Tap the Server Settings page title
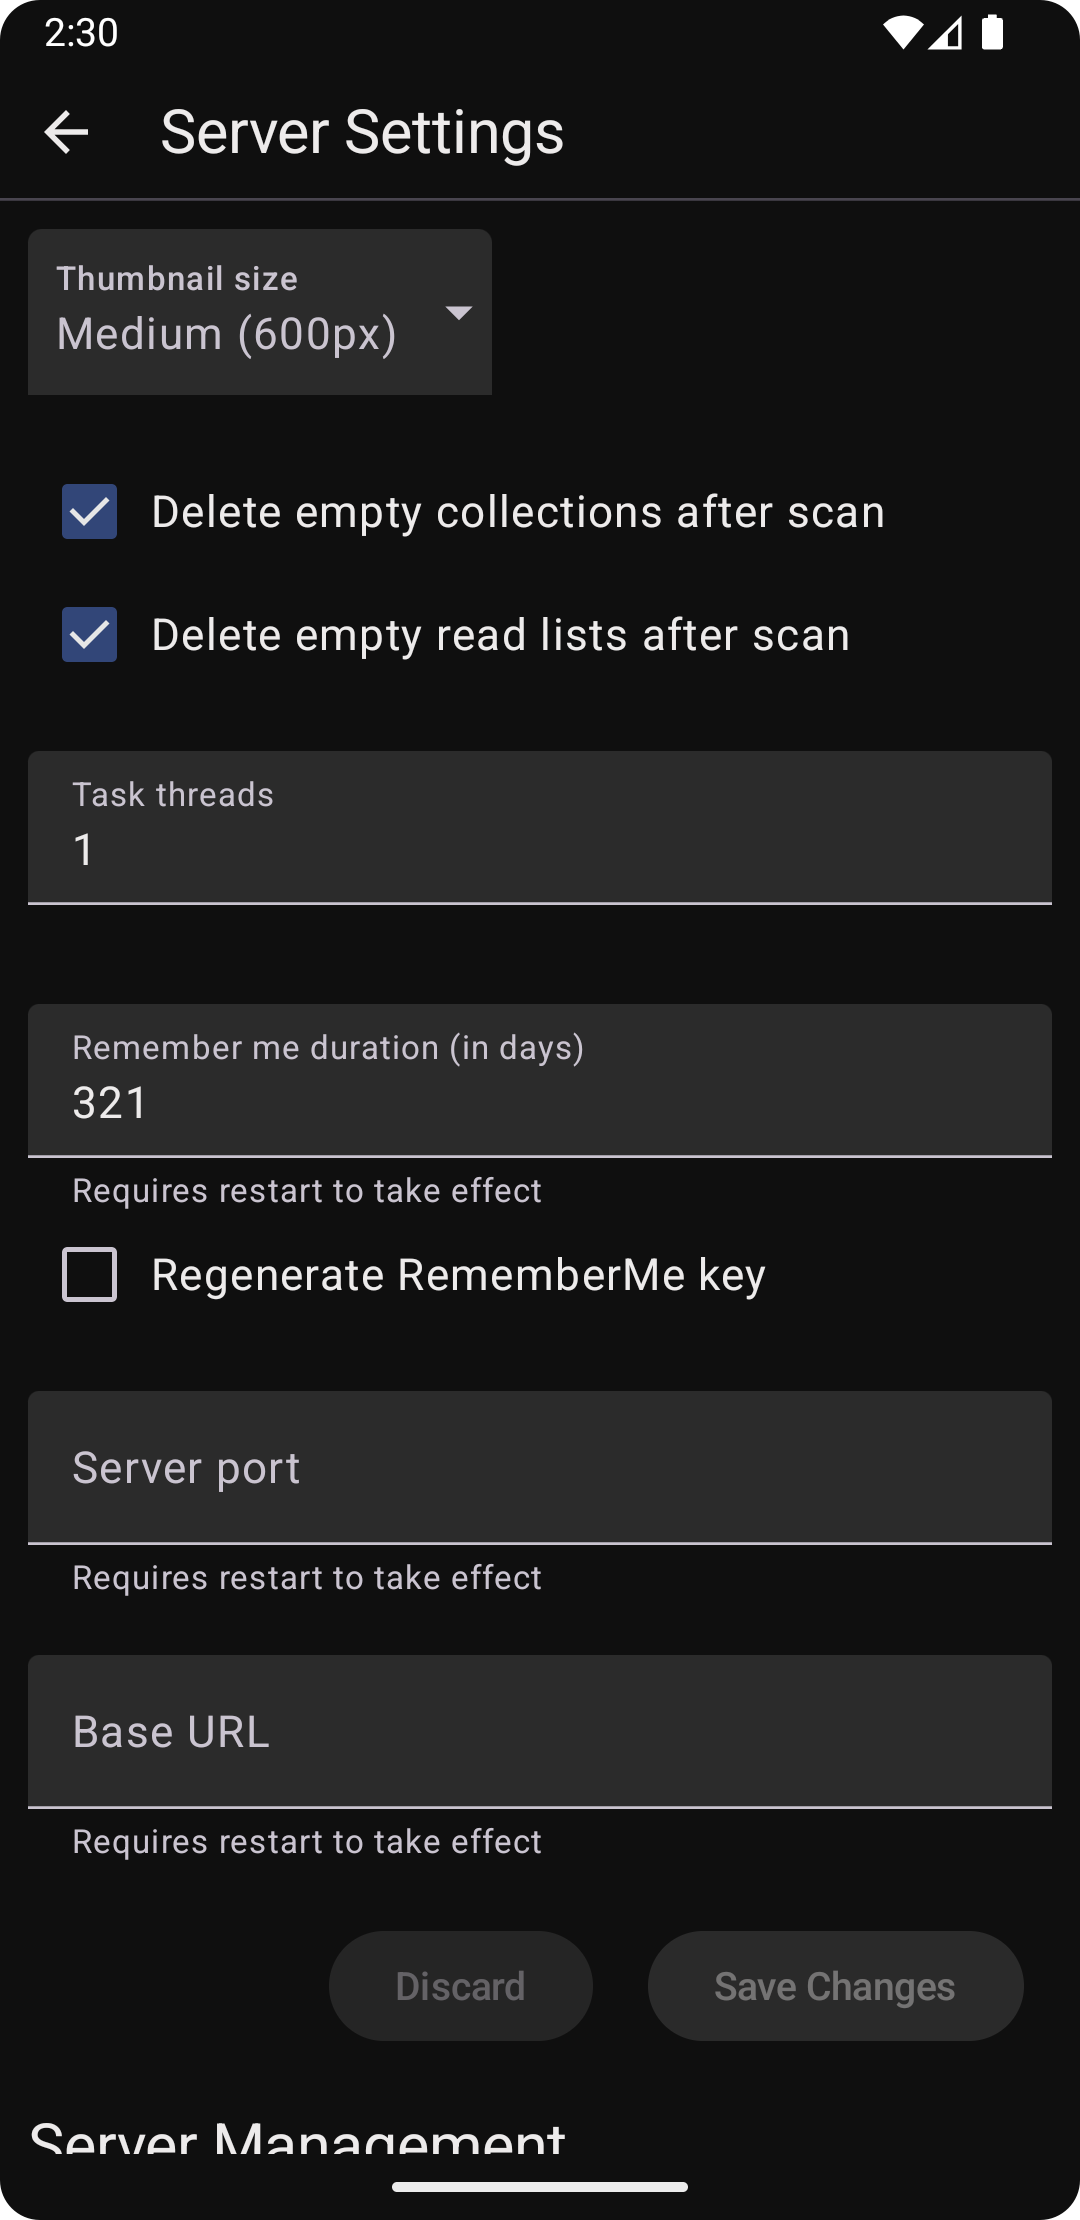Viewport: 1080px width, 2220px height. click(362, 133)
